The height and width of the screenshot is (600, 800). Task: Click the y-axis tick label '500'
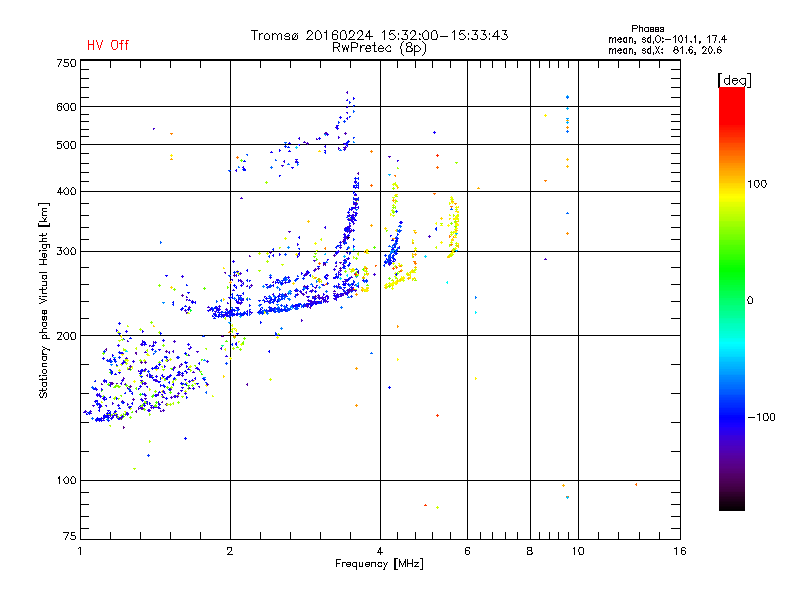coord(66,145)
